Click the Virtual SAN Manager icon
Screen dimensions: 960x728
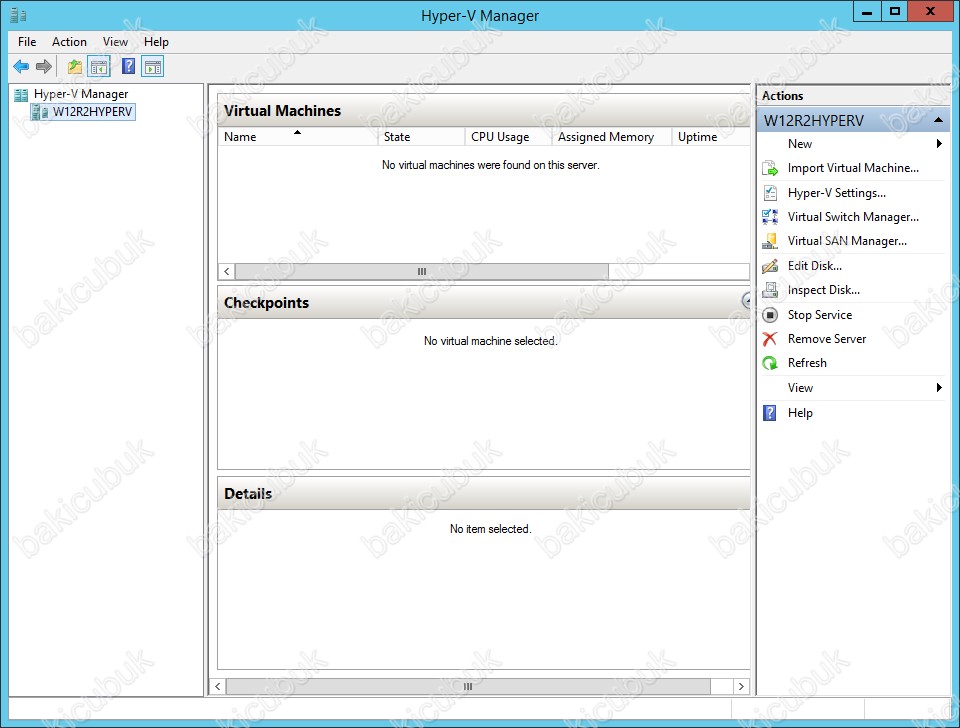click(770, 241)
